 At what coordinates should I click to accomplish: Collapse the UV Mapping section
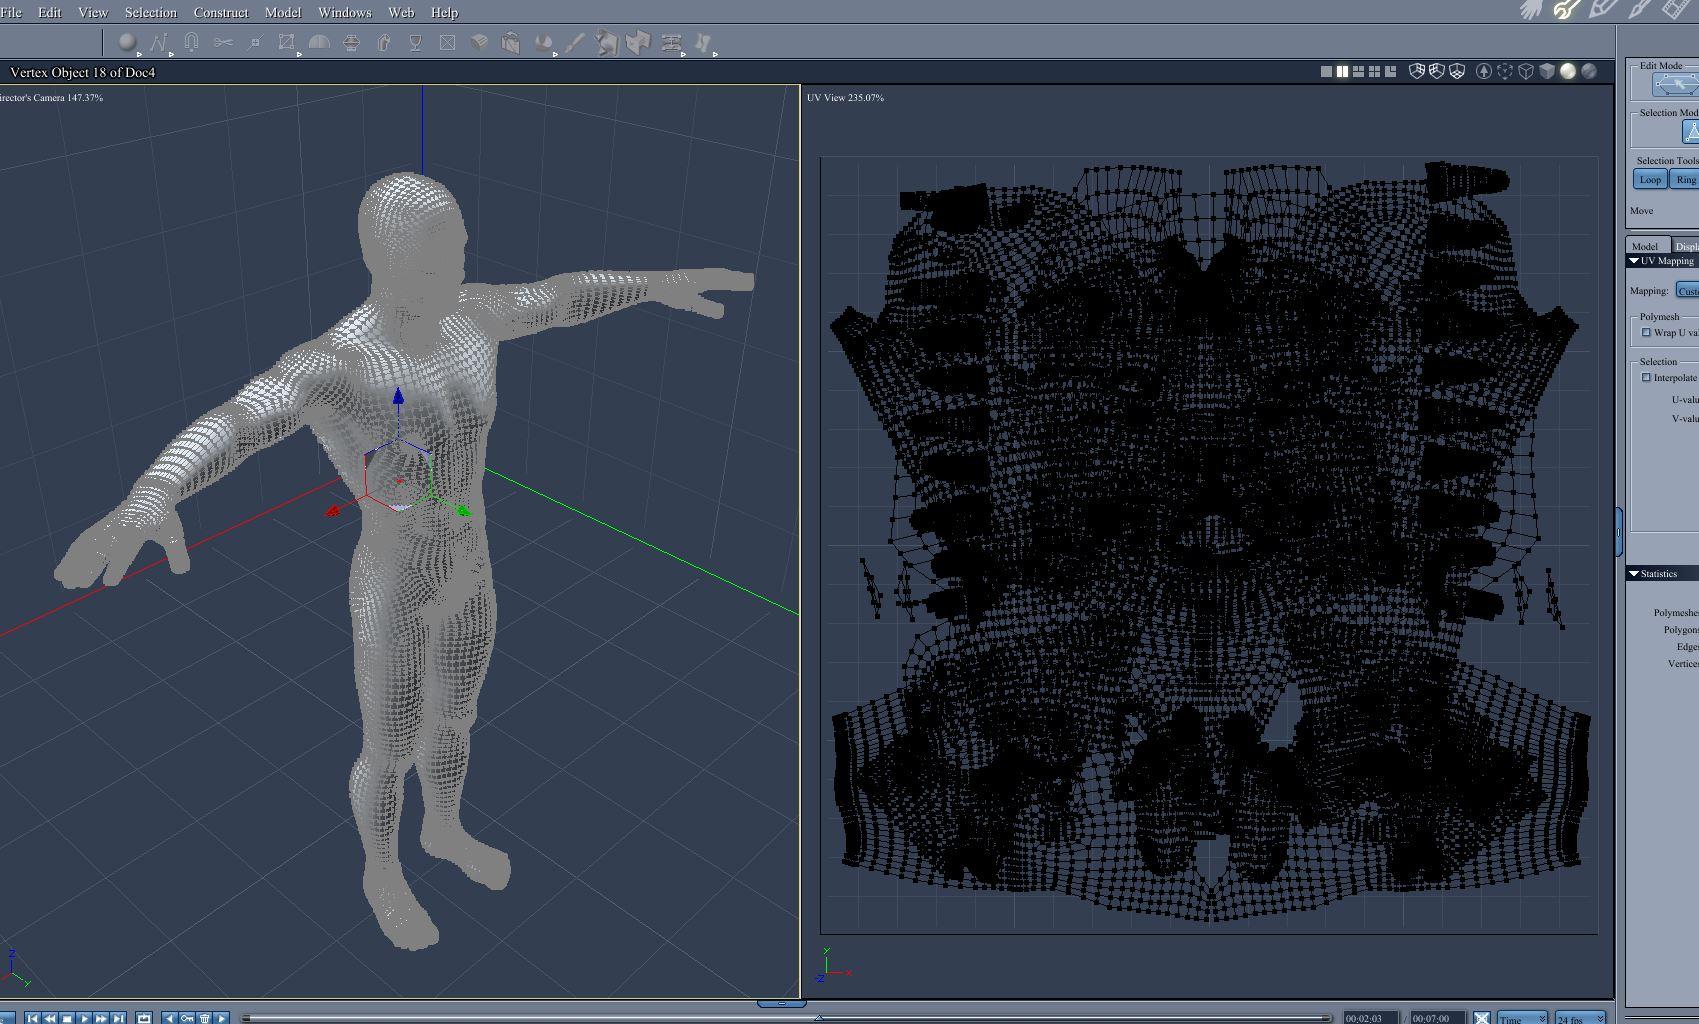tap(1634, 261)
